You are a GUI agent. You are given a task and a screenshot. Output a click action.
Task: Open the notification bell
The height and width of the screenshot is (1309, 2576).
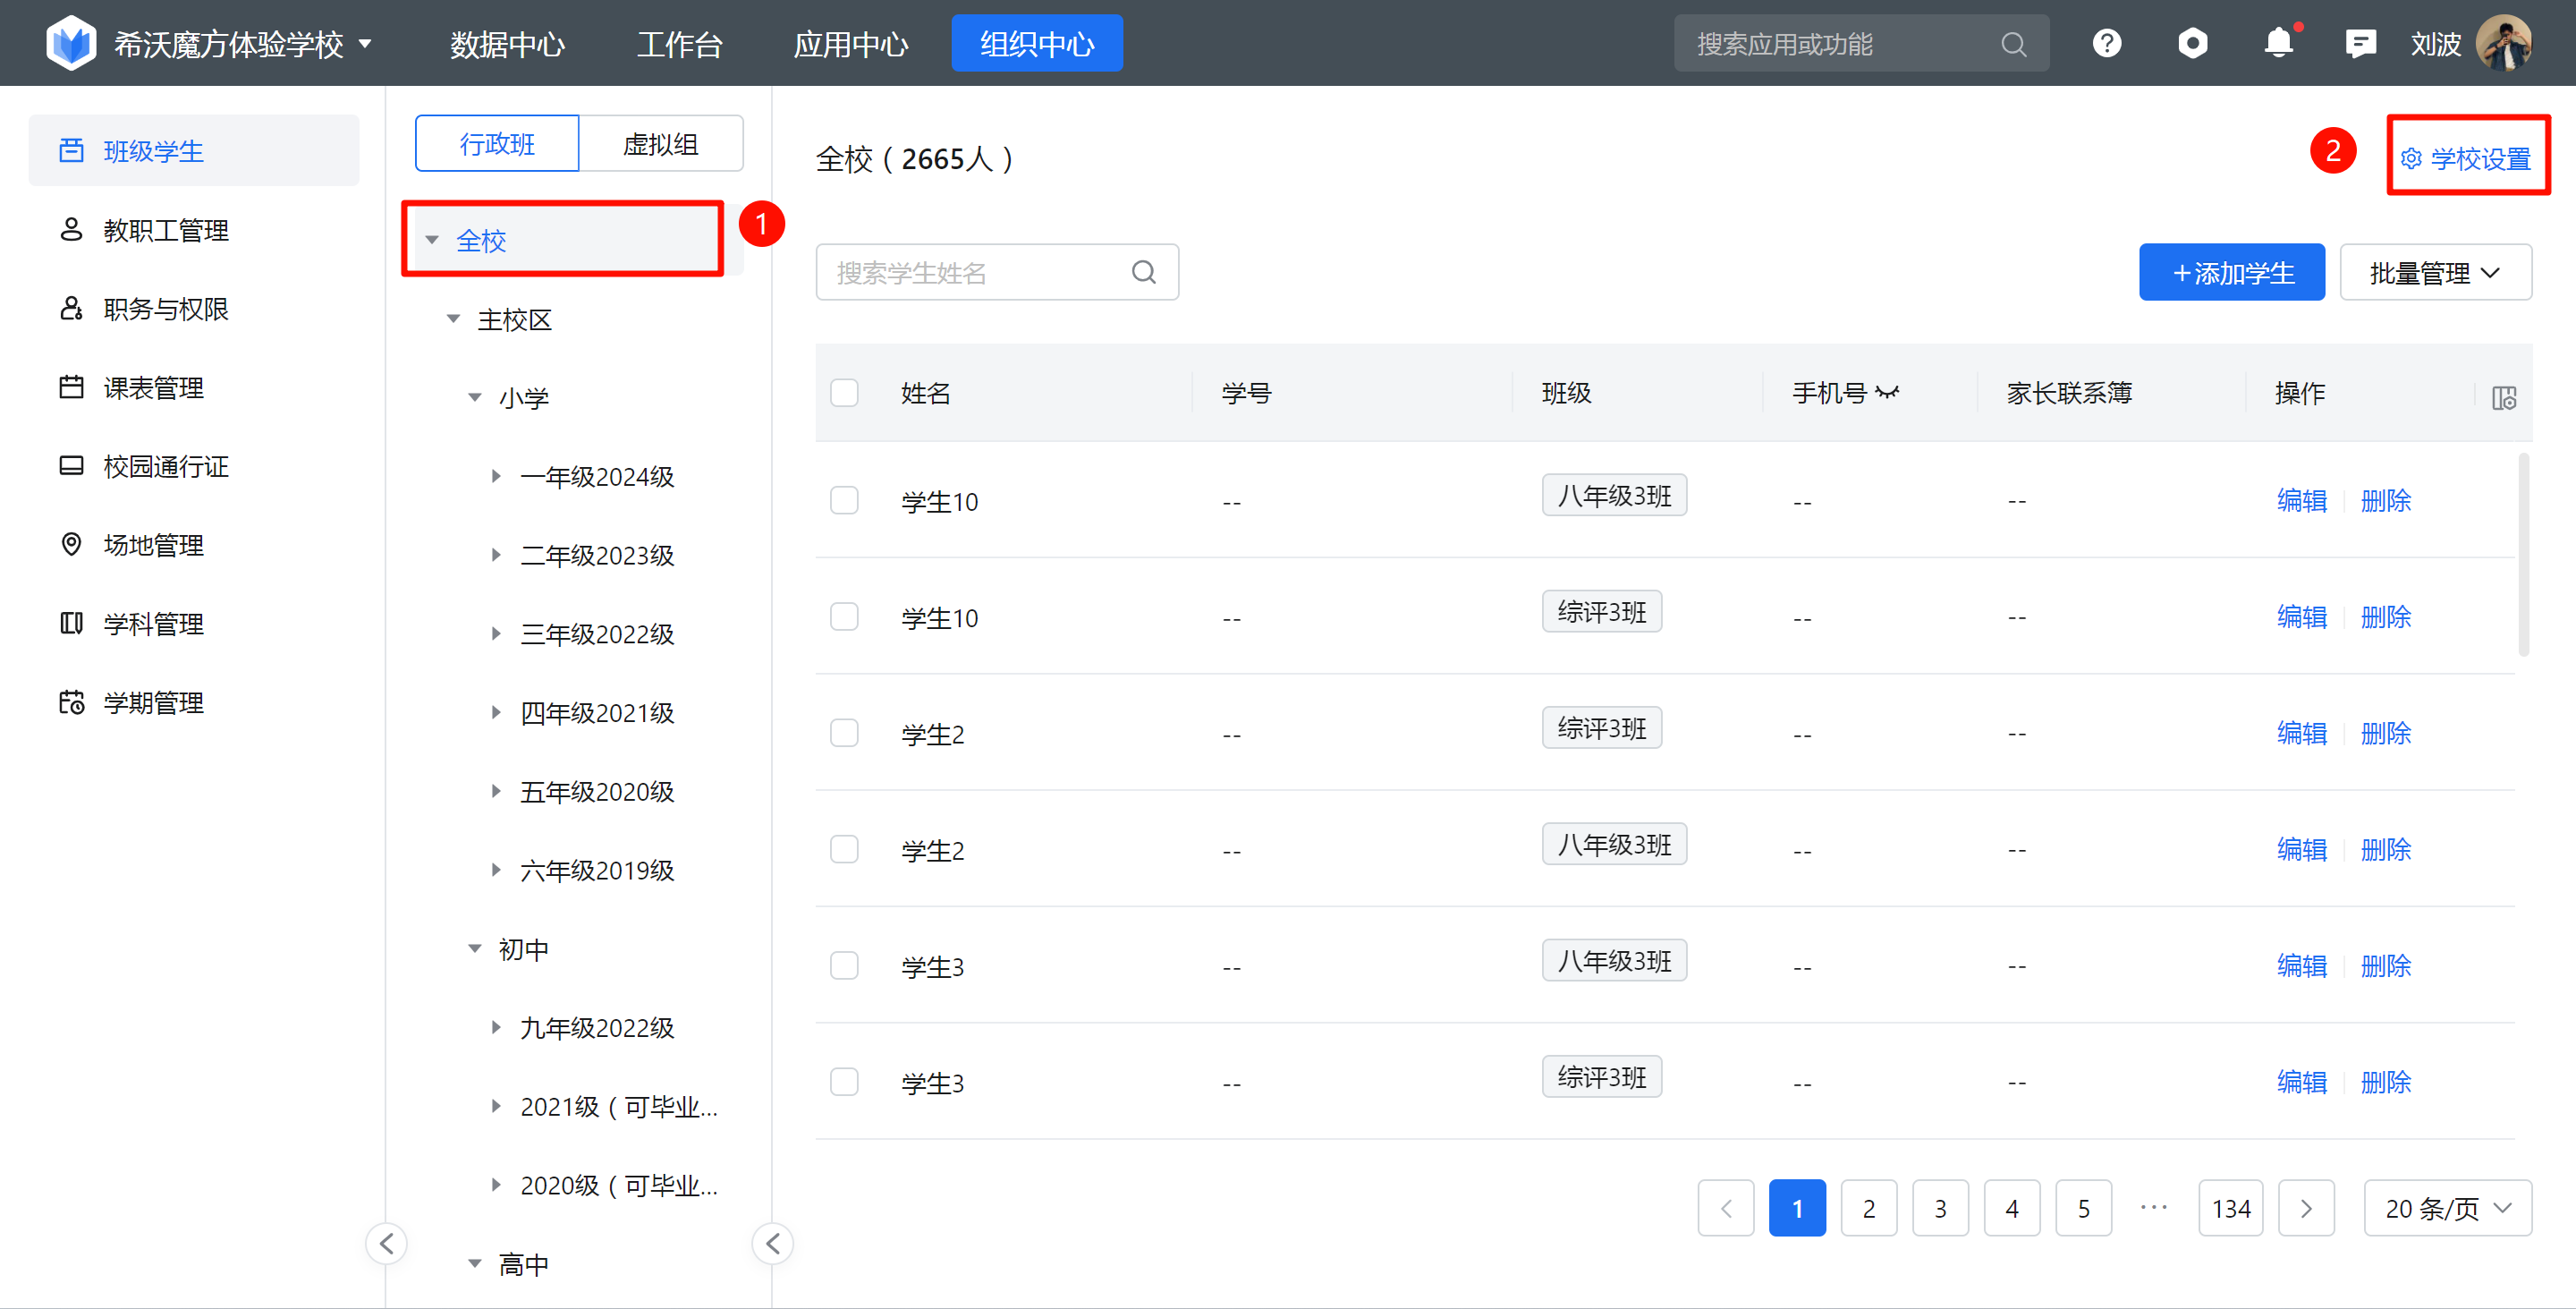pos(2278,43)
